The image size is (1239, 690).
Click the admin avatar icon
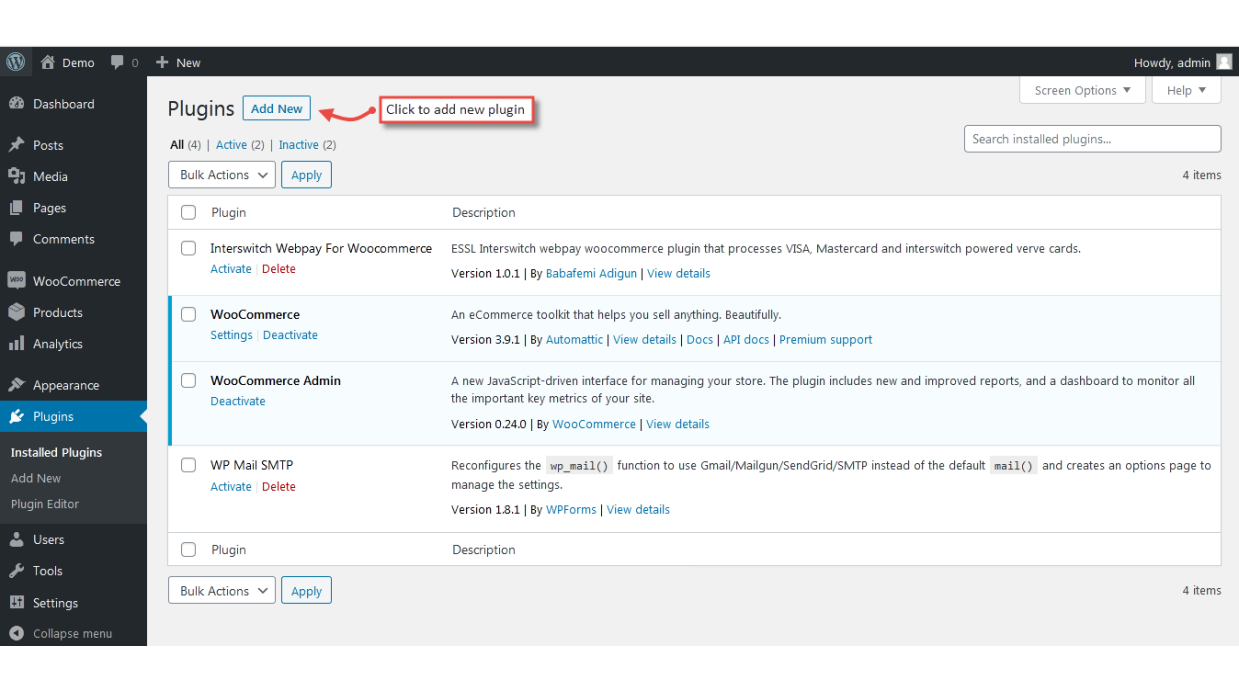pyautogui.click(x=1224, y=62)
